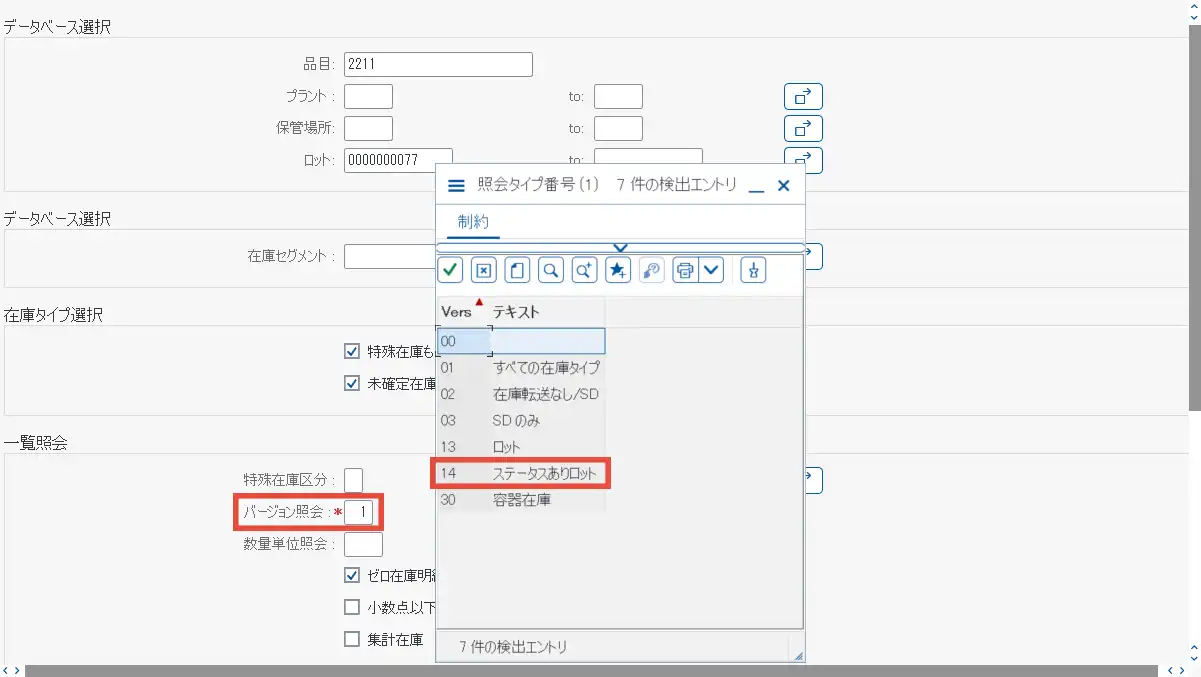1201x677 pixels.
Task: Click the green checkmark confirm icon
Action: [x=450, y=270]
